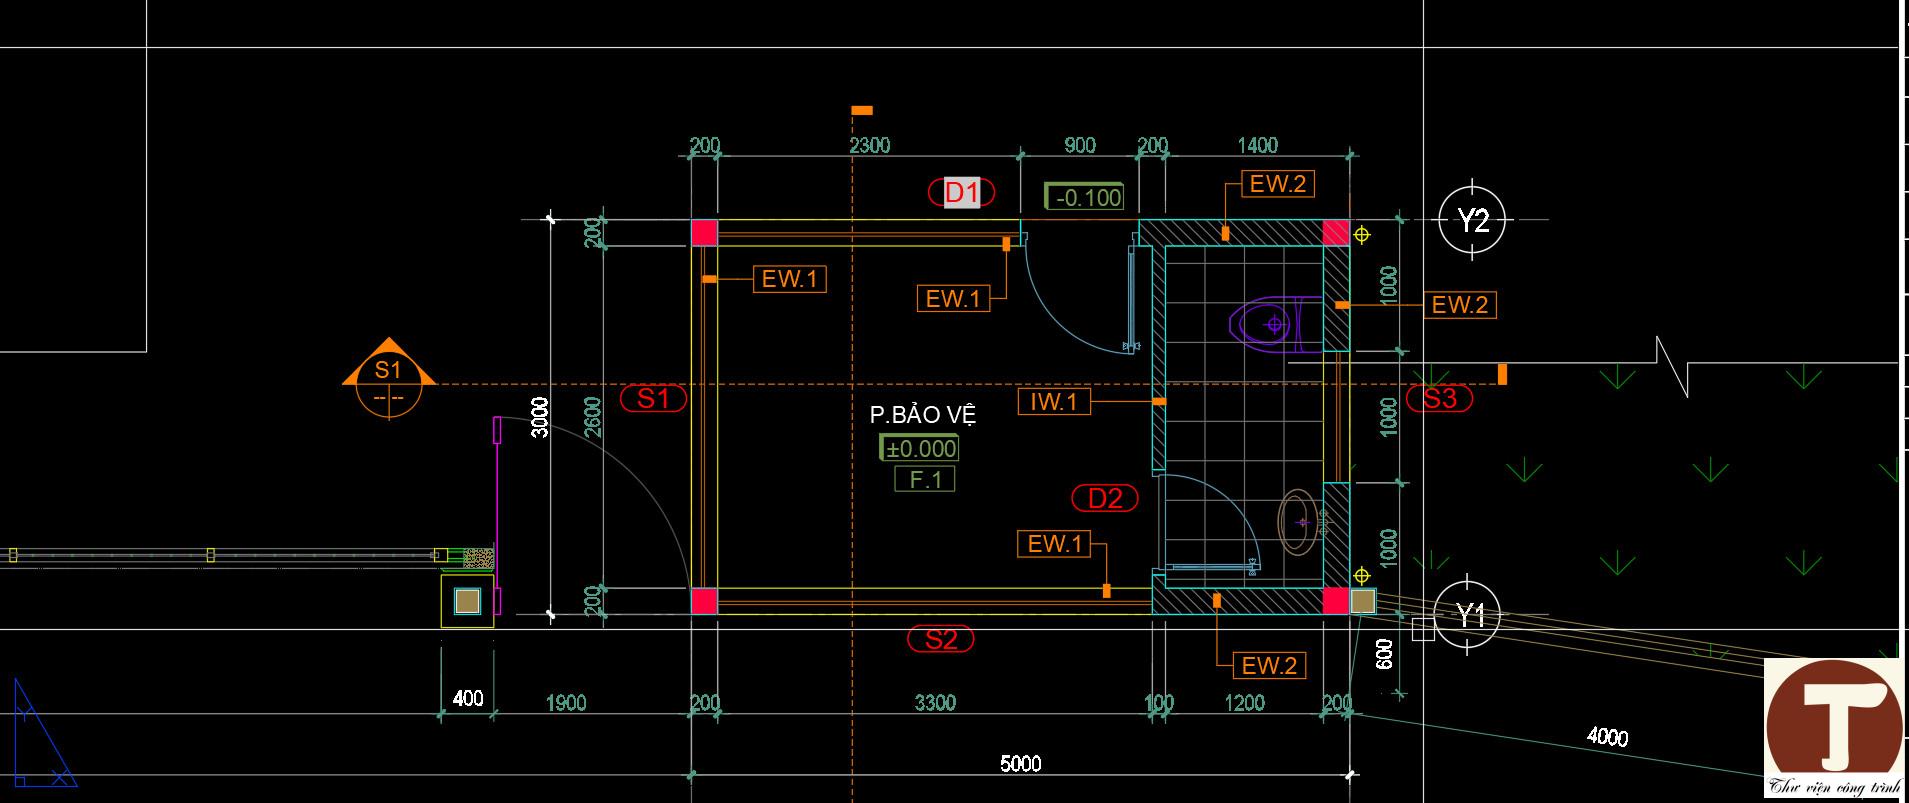The width and height of the screenshot is (1909, 803).
Task: Select the 3300 dimension text
Action: pyautogui.click(x=935, y=703)
